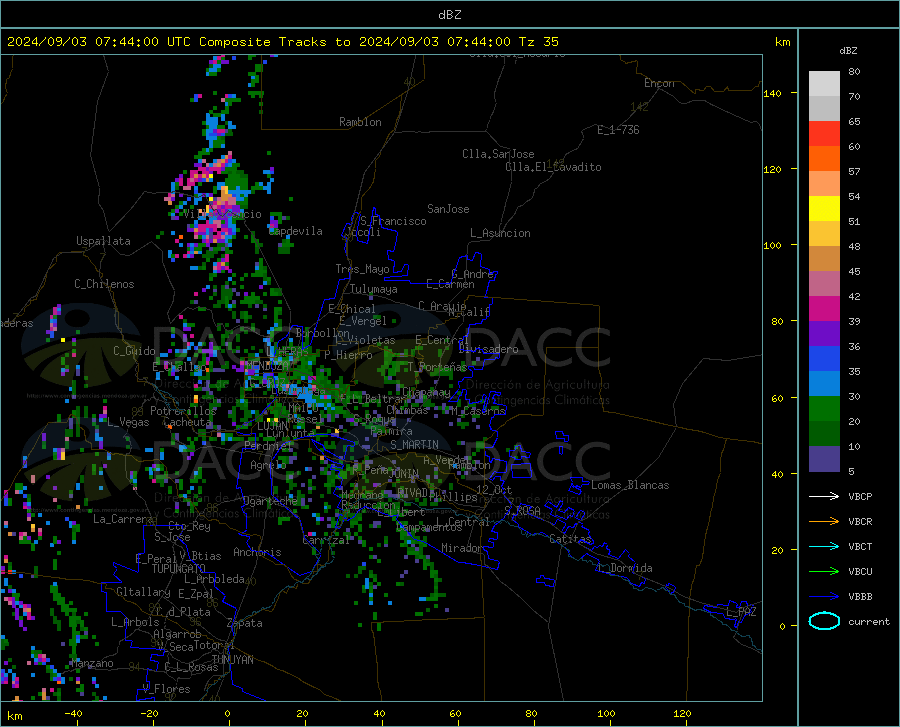Screen dimensions: 900x727
Task: Click the 'L_Dormida' map label
Action: (x=625, y=568)
